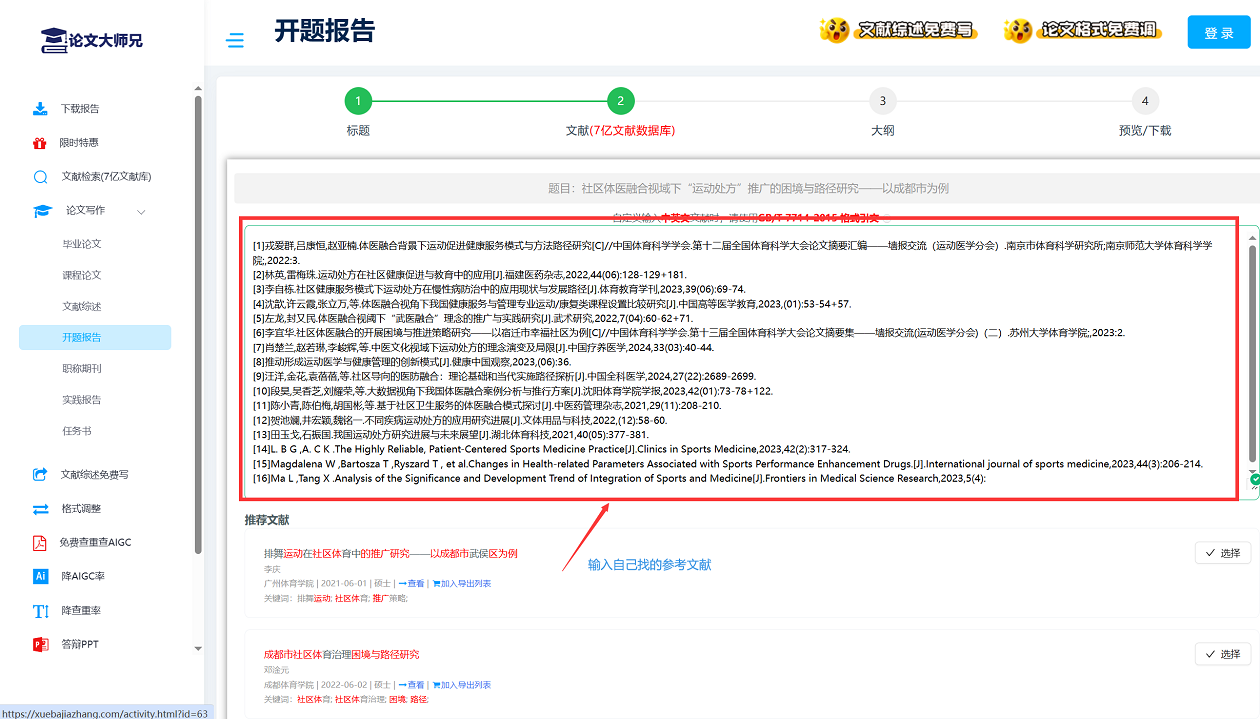Click the 免费查重查AIGC PDF icon

coord(41,543)
